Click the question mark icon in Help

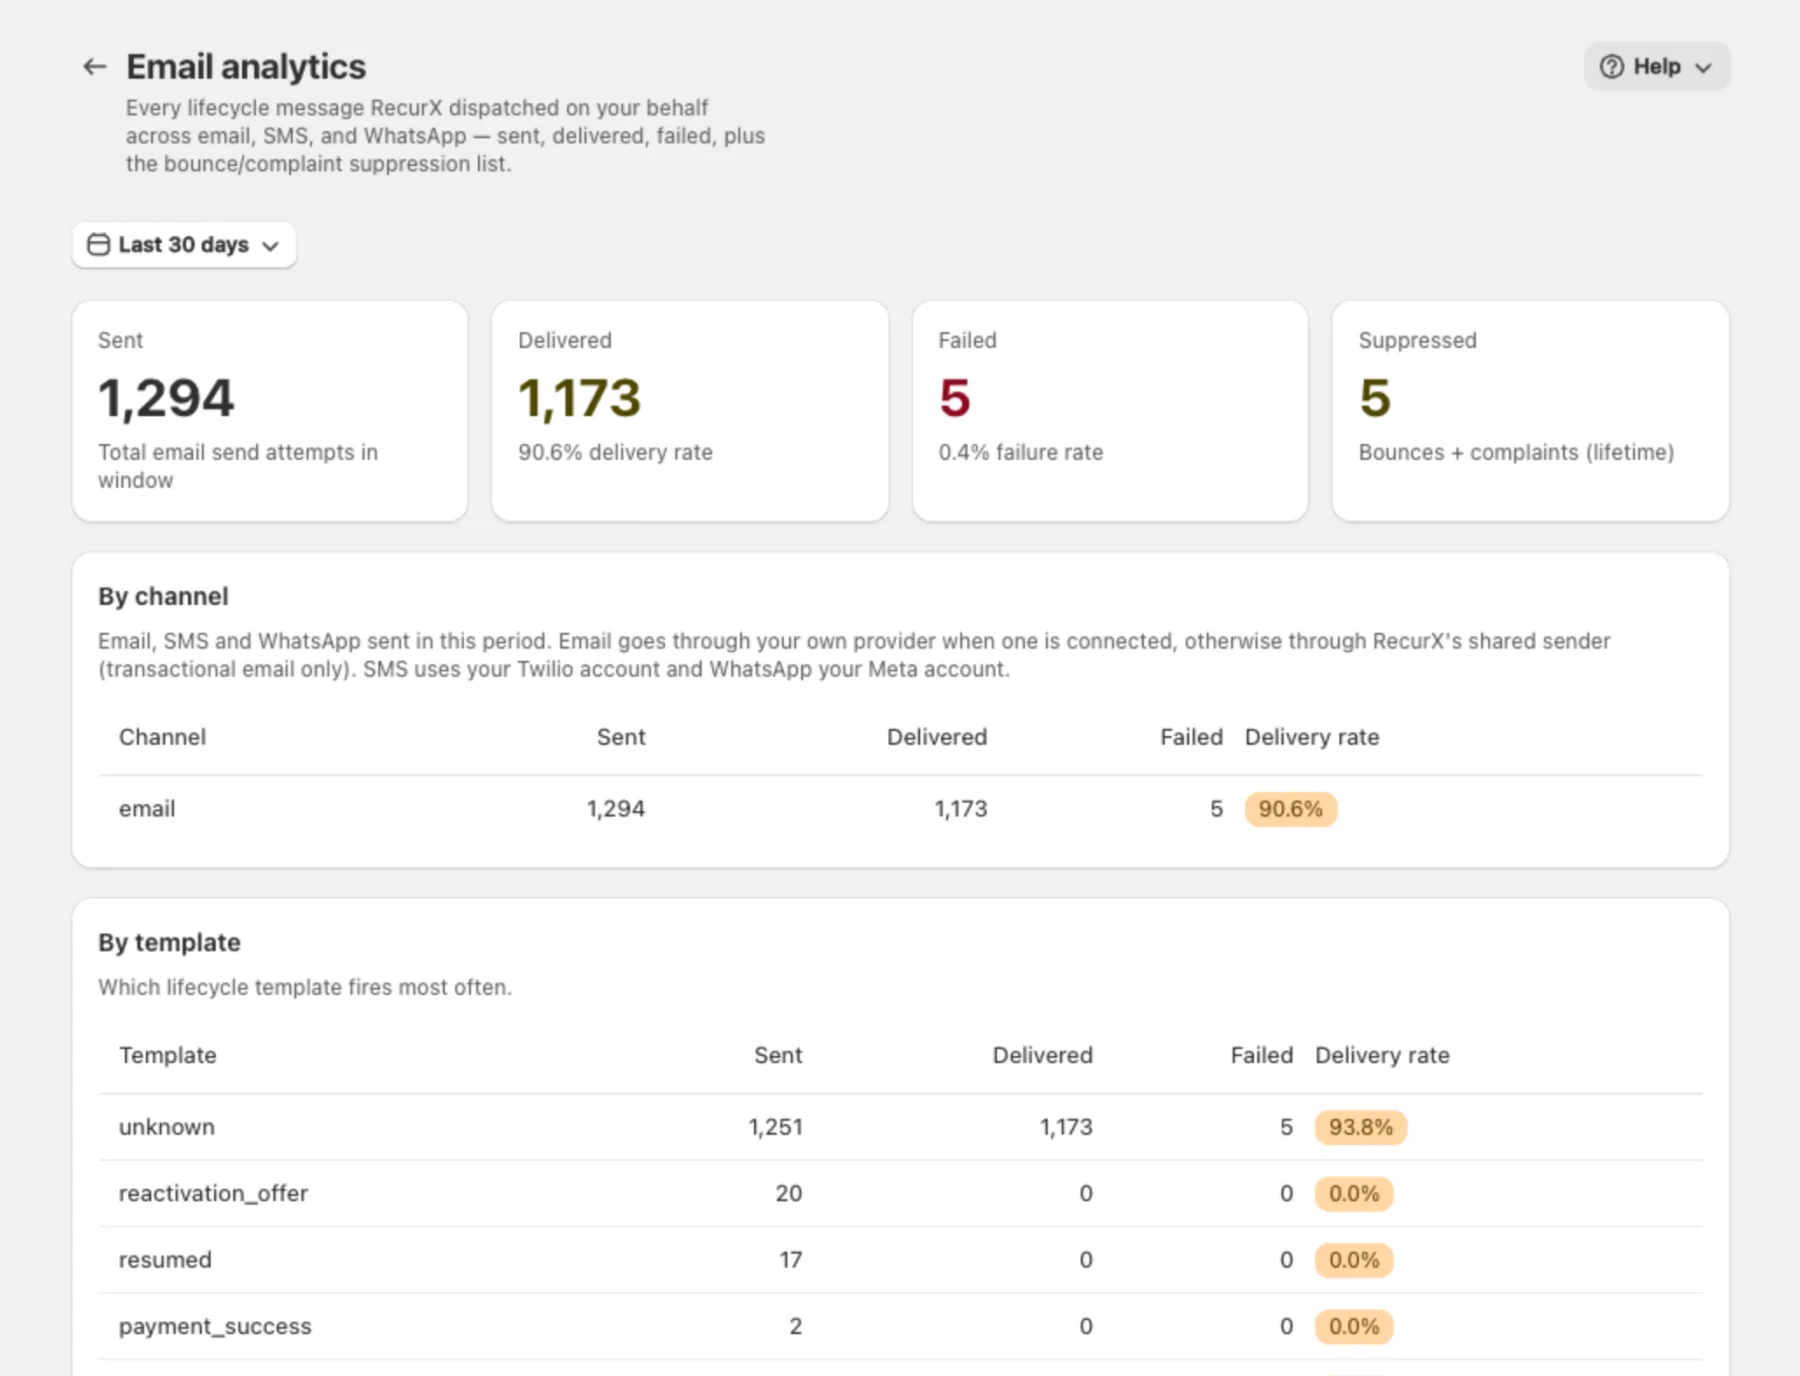point(1611,67)
